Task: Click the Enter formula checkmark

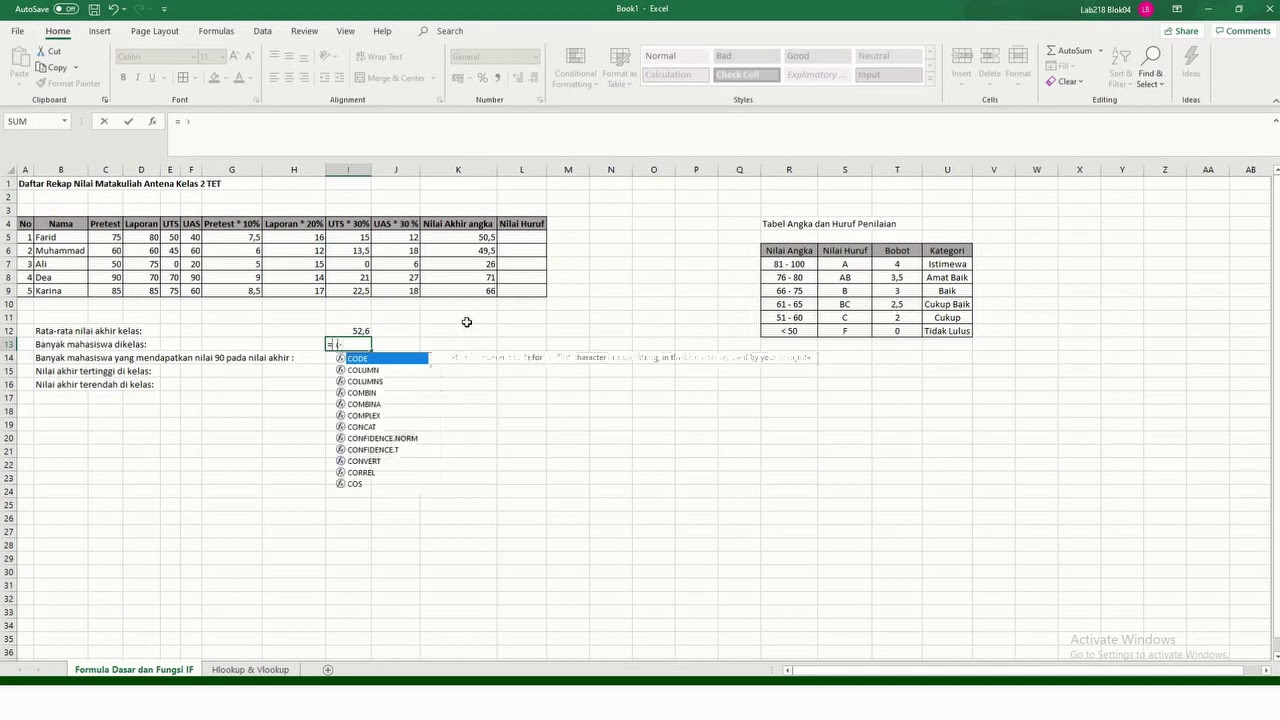Action: pyautogui.click(x=128, y=121)
